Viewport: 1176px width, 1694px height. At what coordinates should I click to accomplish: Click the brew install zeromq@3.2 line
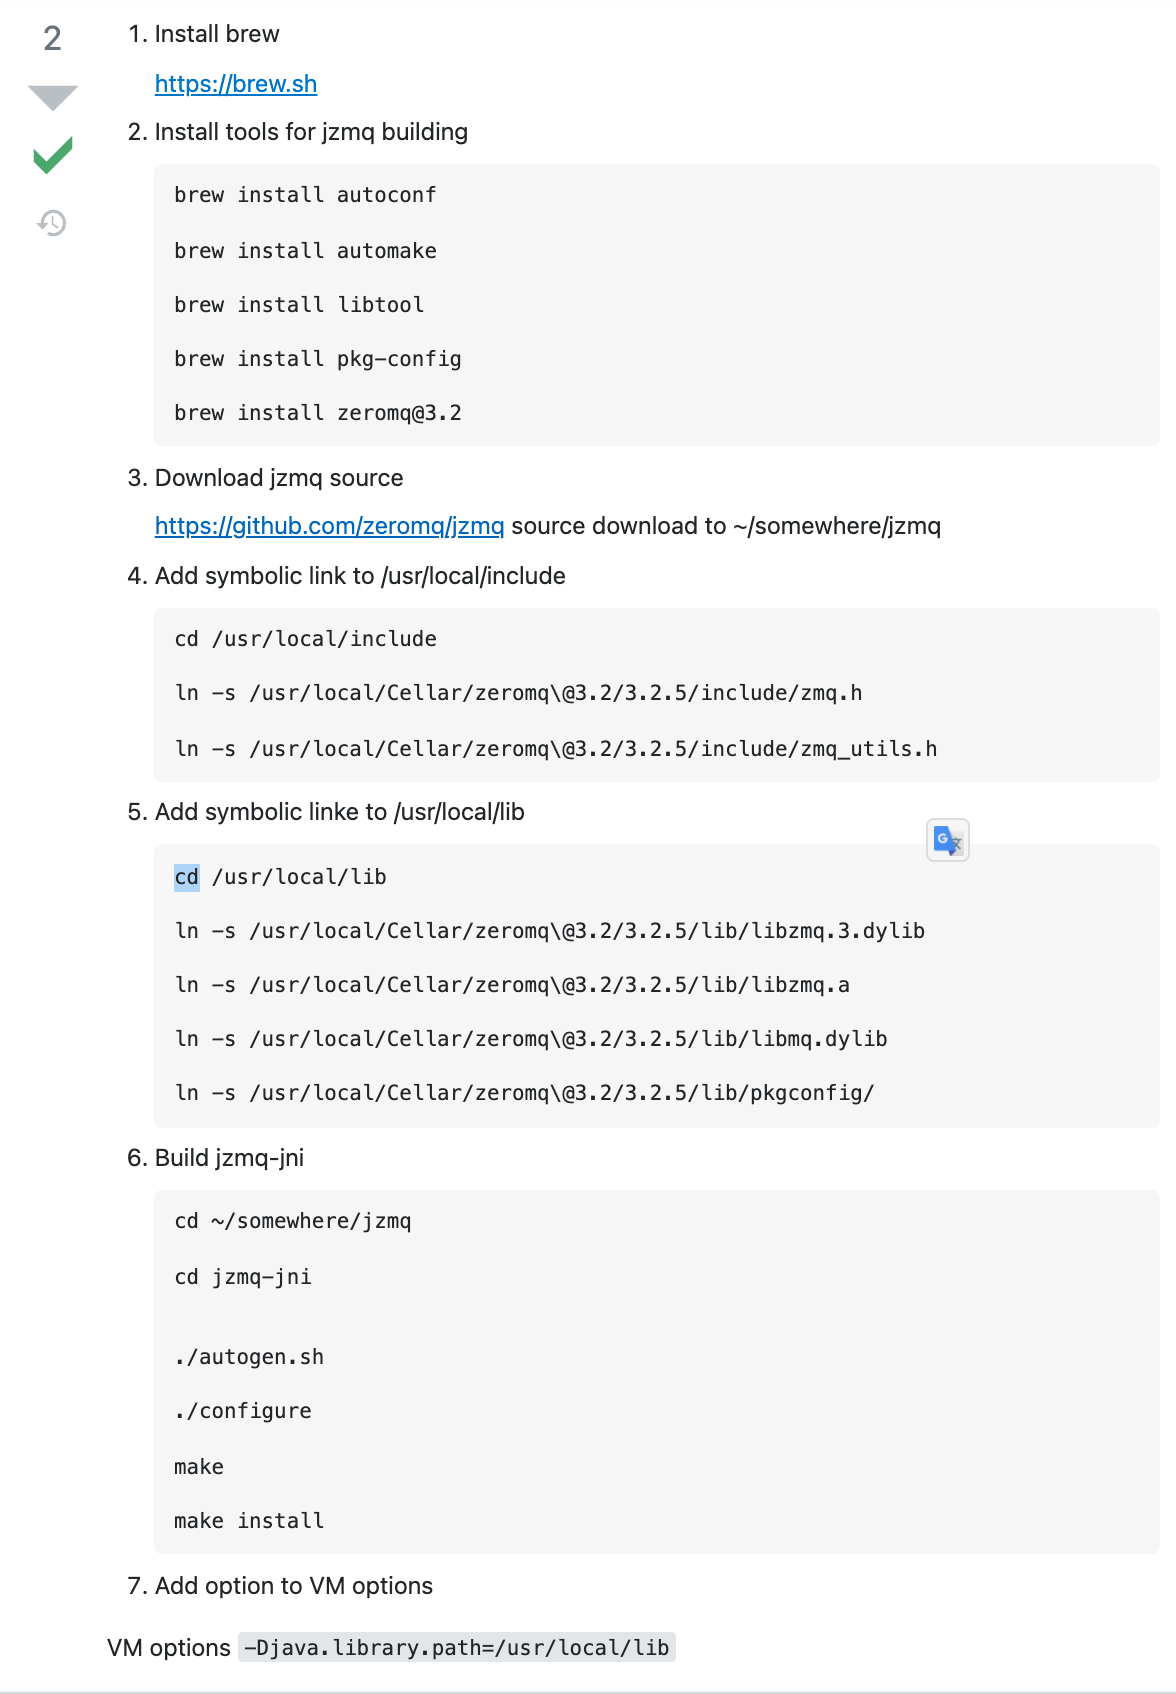[x=318, y=413]
